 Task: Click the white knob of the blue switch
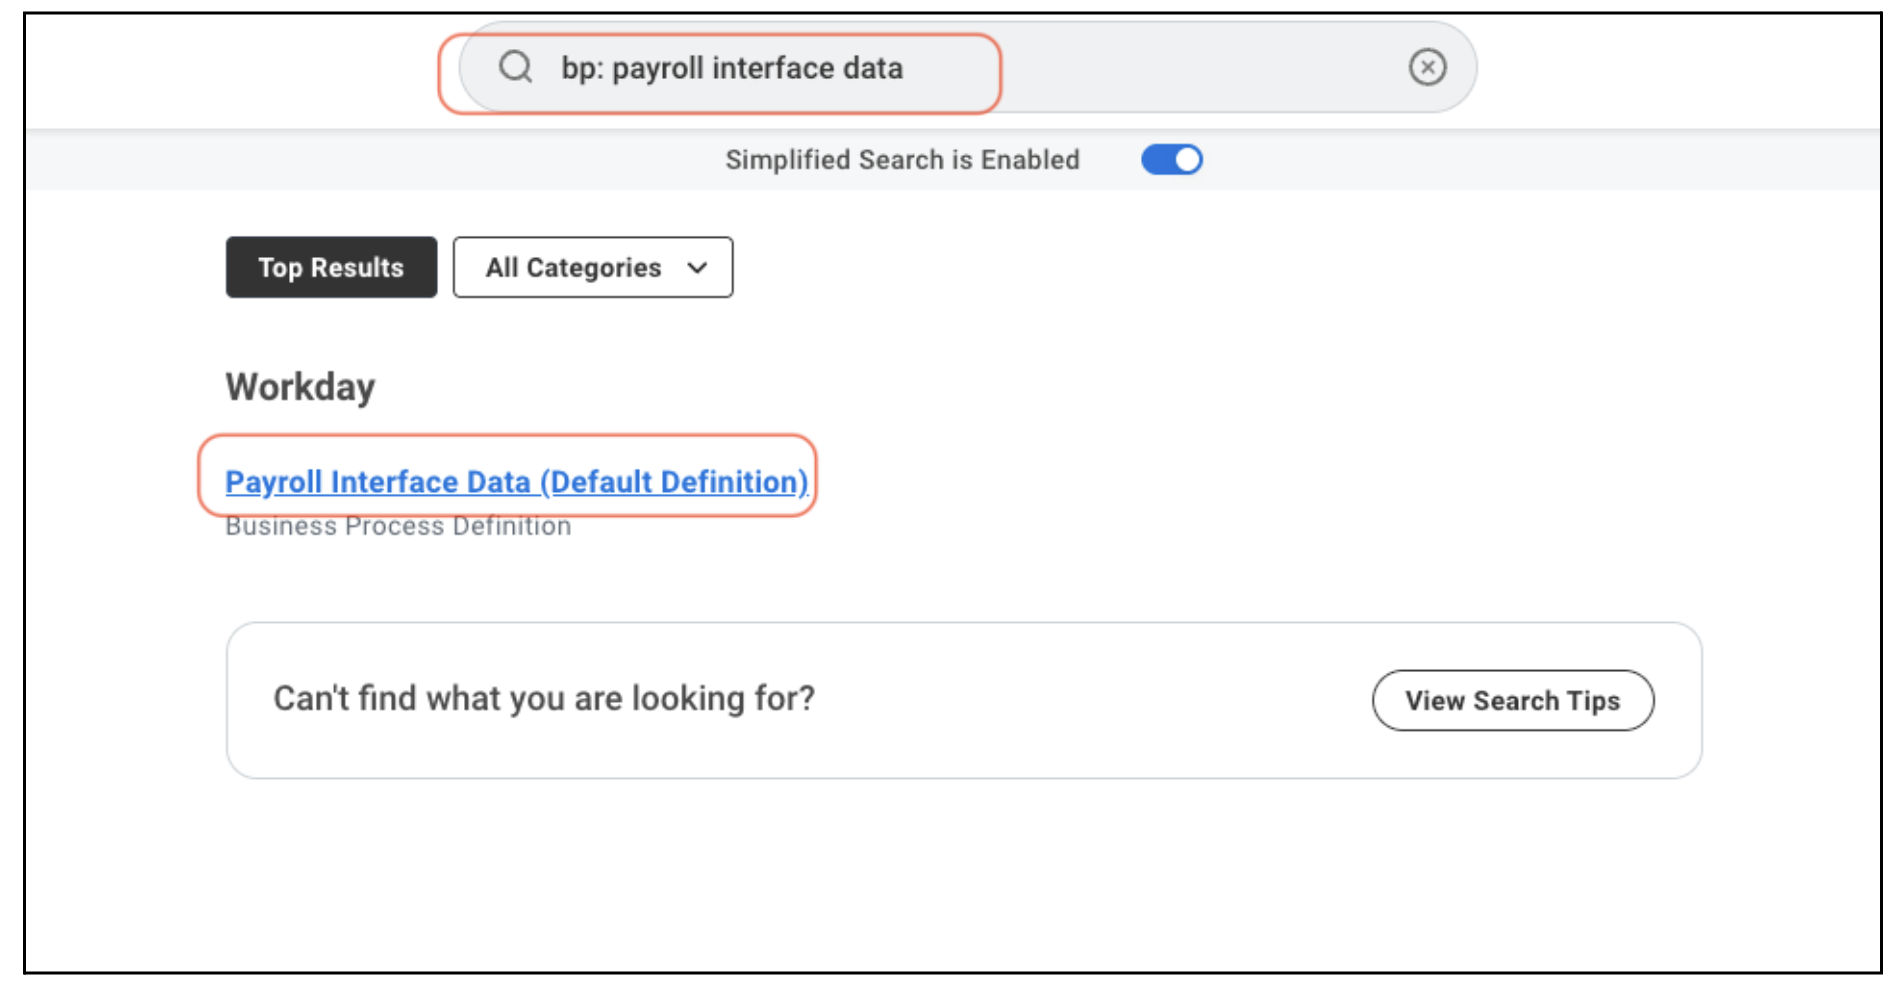[x=1187, y=160]
